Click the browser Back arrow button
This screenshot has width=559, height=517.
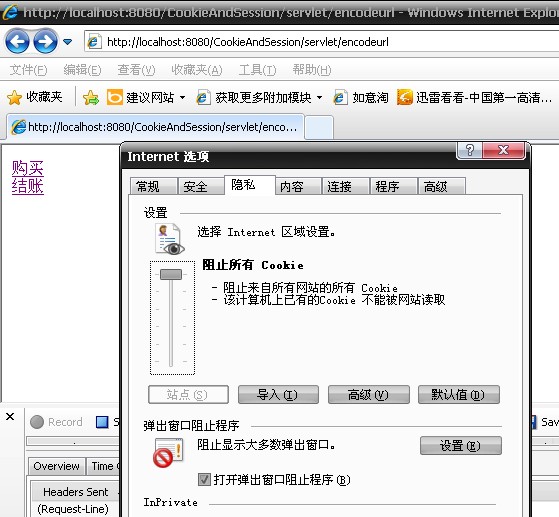tap(17, 42)
